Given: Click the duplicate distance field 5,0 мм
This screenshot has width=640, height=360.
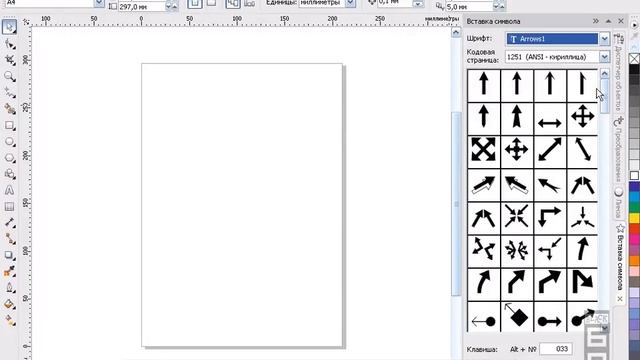Looking at the screenshot, I should point(469,7).
